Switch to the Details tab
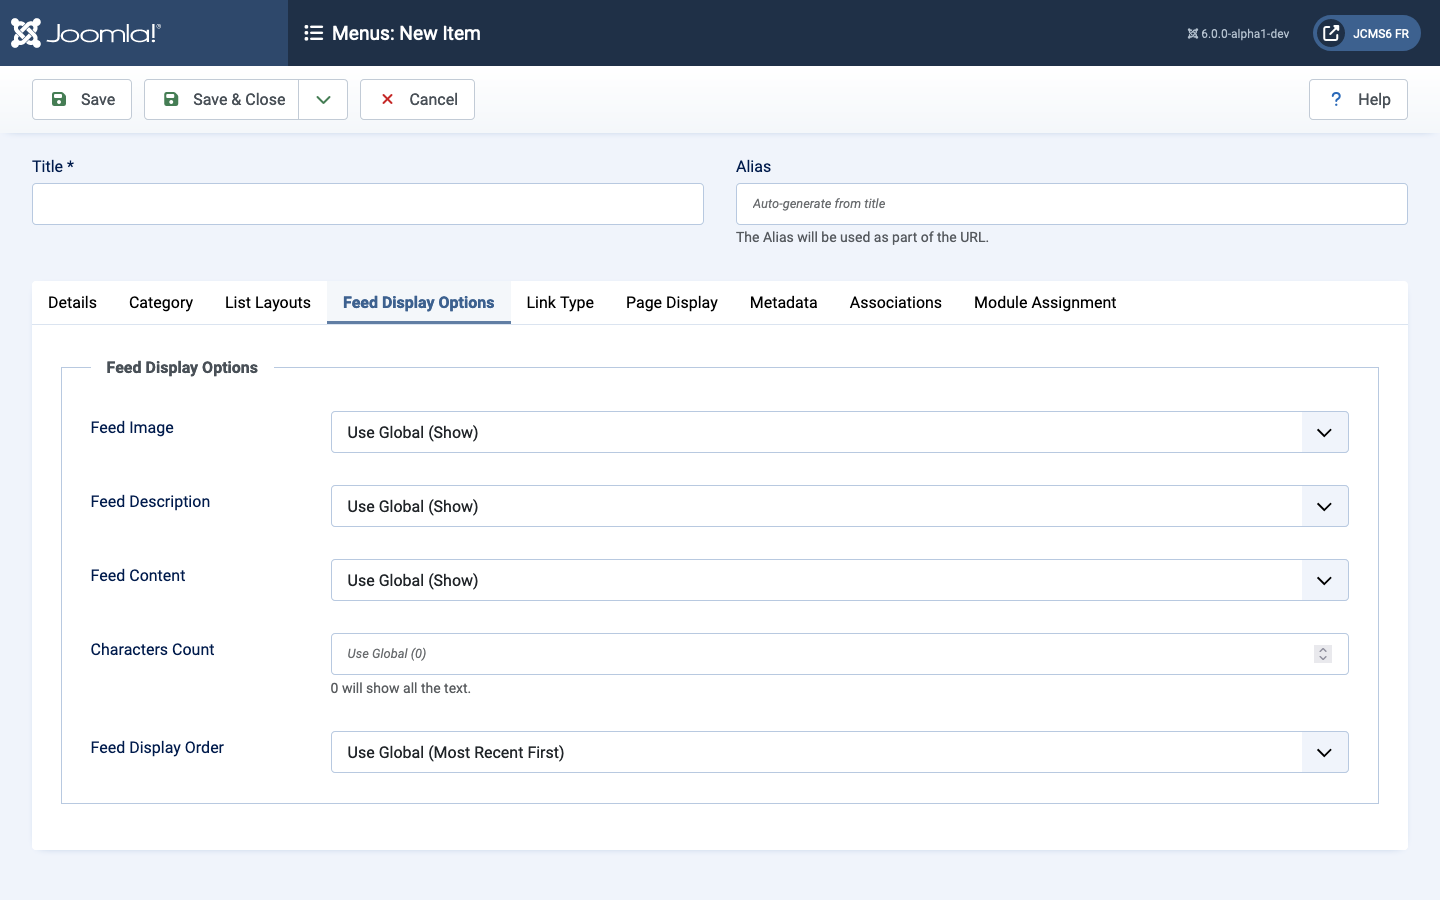This screenshot has height=900, width=1440. point(71,302)
